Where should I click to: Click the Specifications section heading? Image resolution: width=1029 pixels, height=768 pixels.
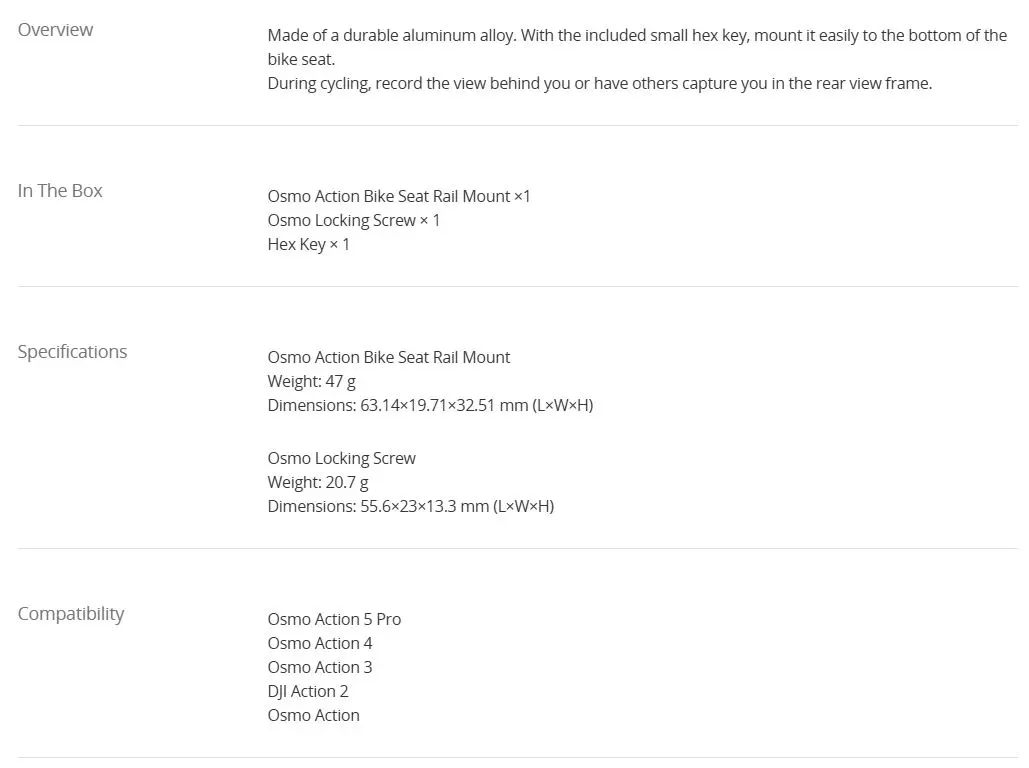point(72,352)
